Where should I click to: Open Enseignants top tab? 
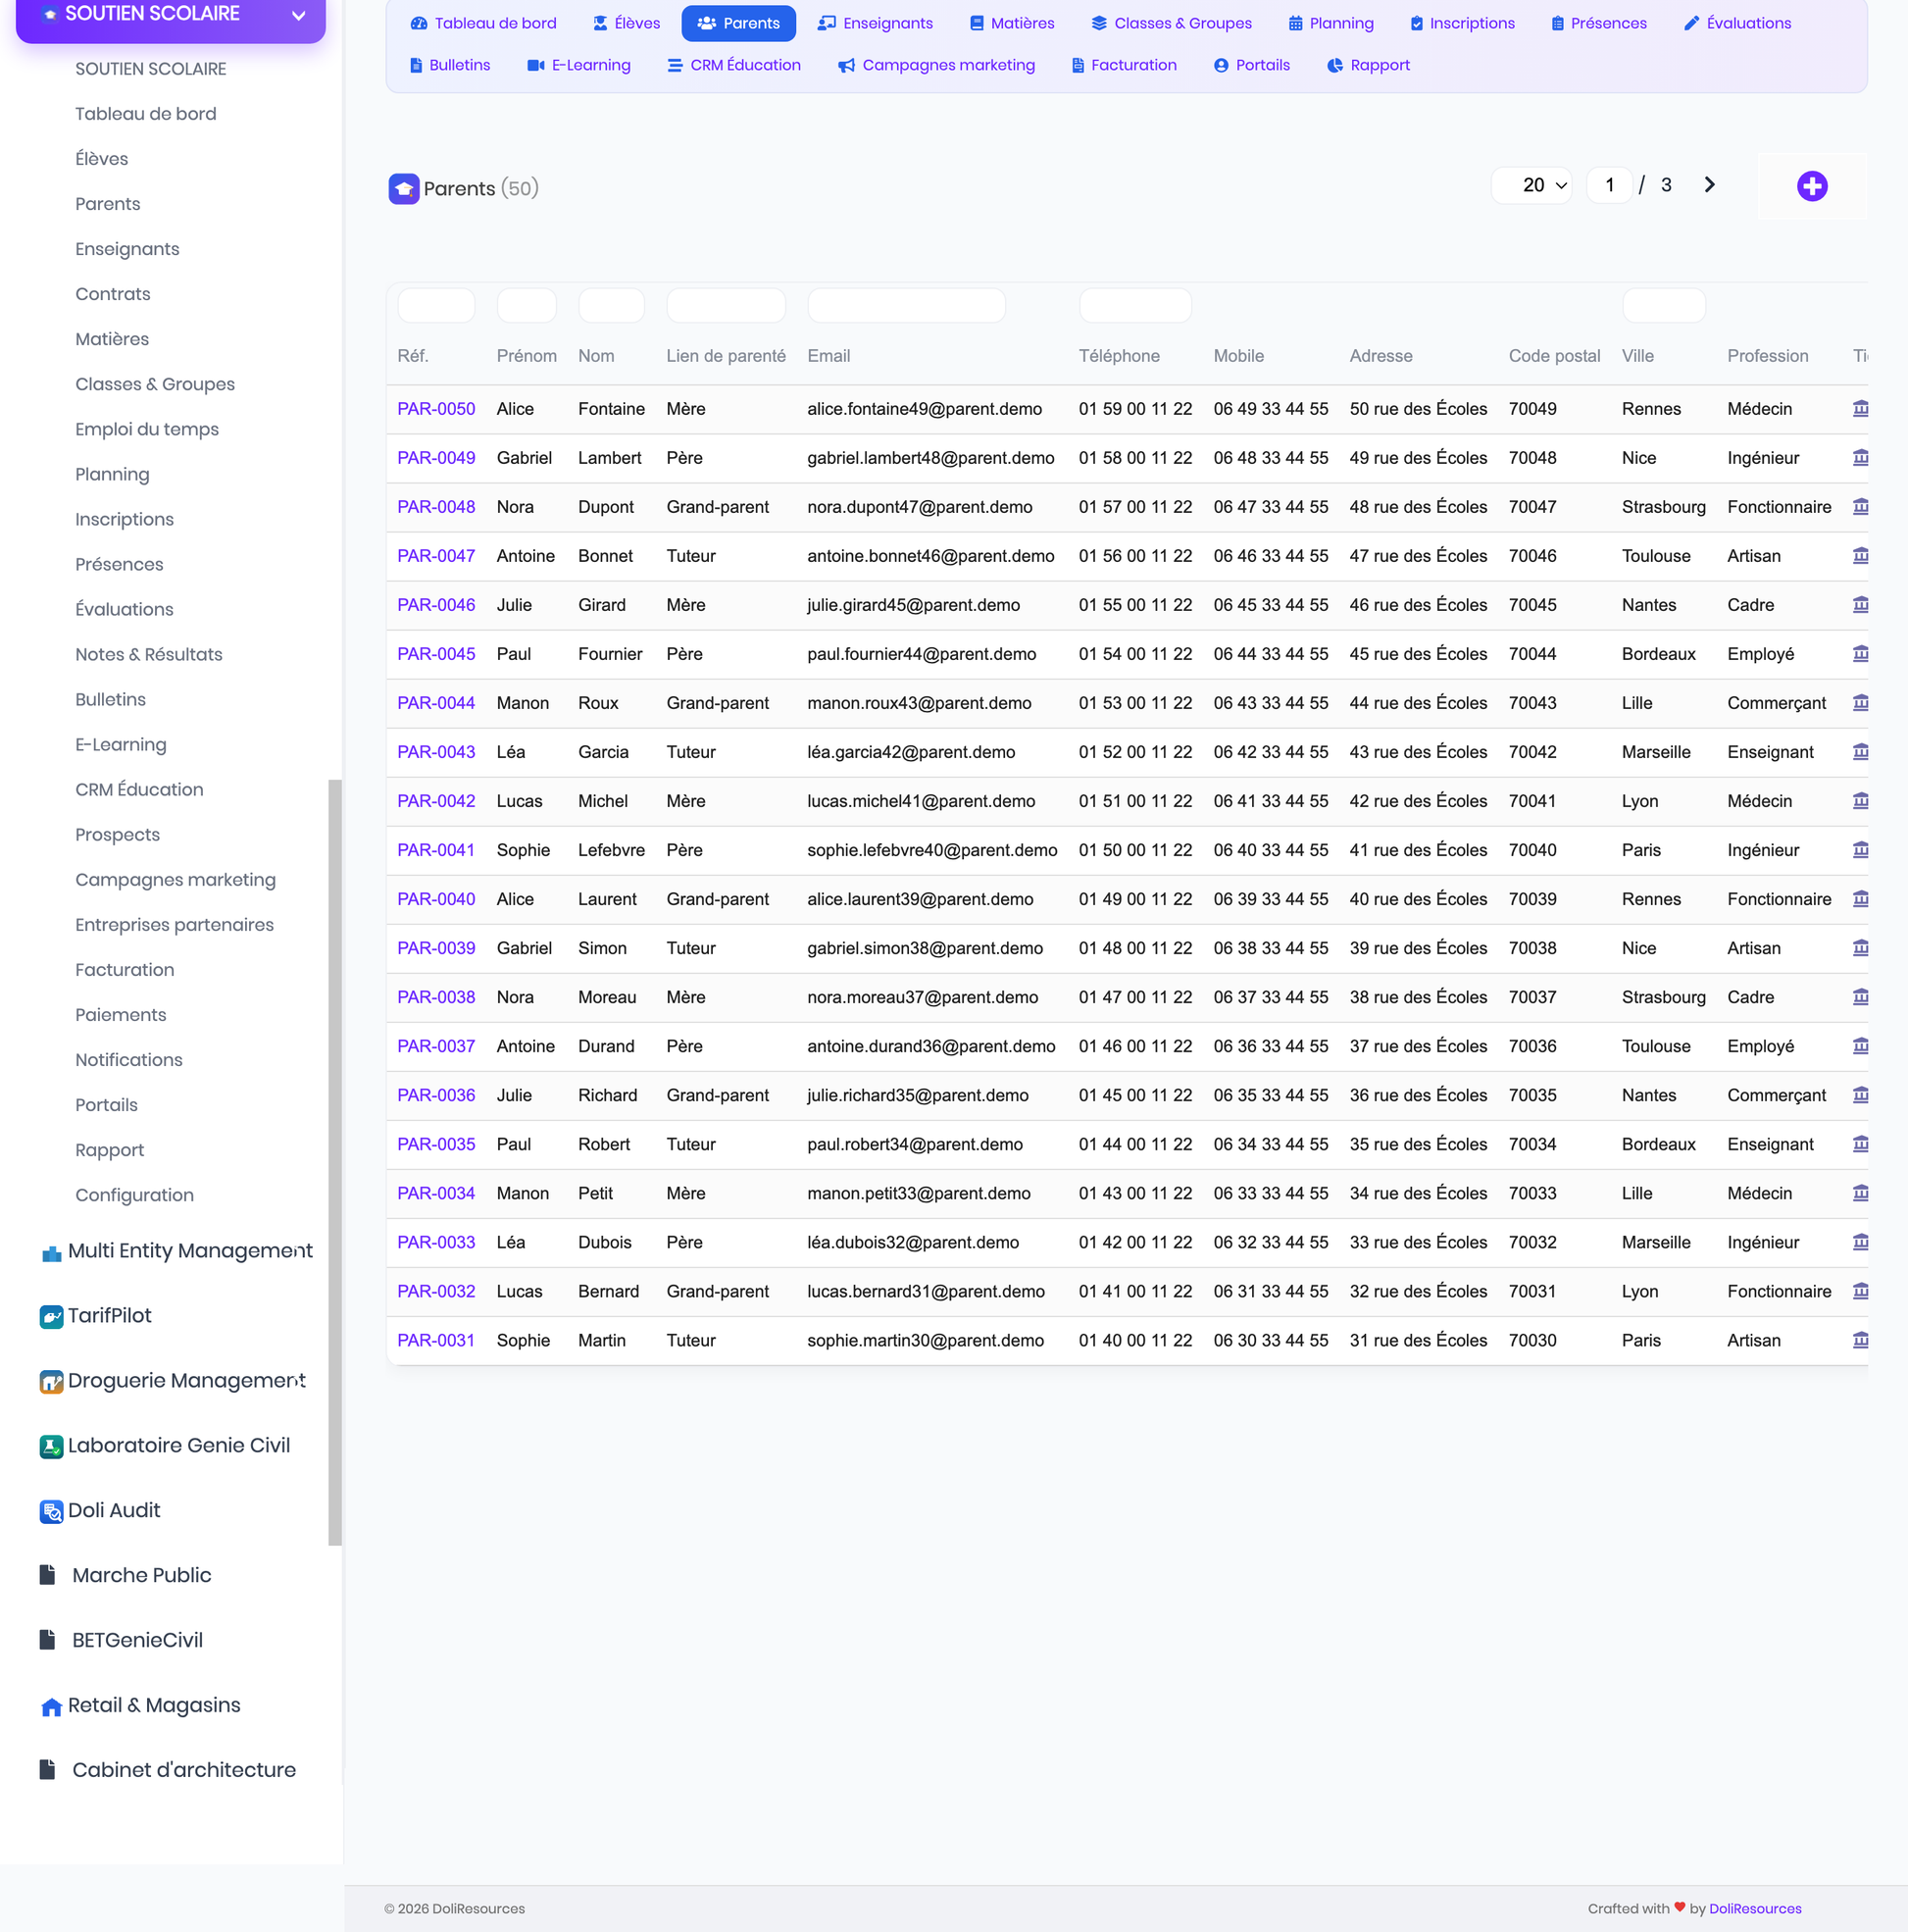[875, 23]
